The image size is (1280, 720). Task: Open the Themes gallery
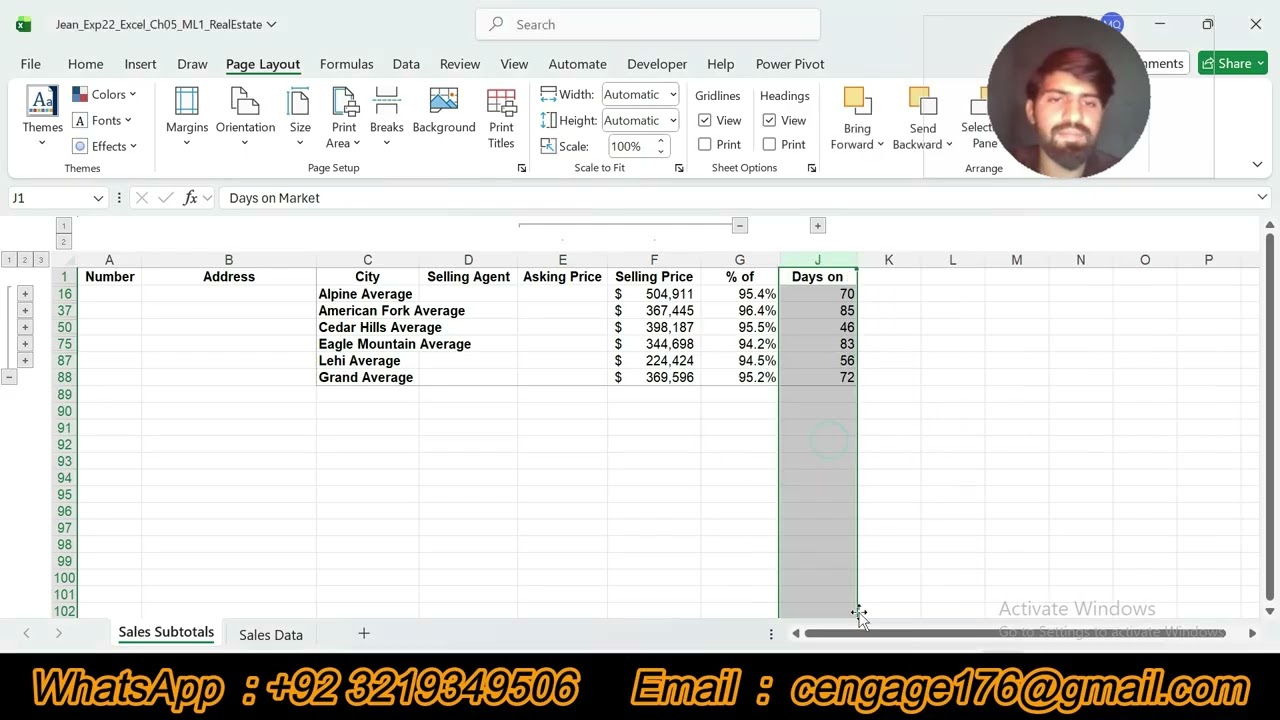click(x=42, y=118)
